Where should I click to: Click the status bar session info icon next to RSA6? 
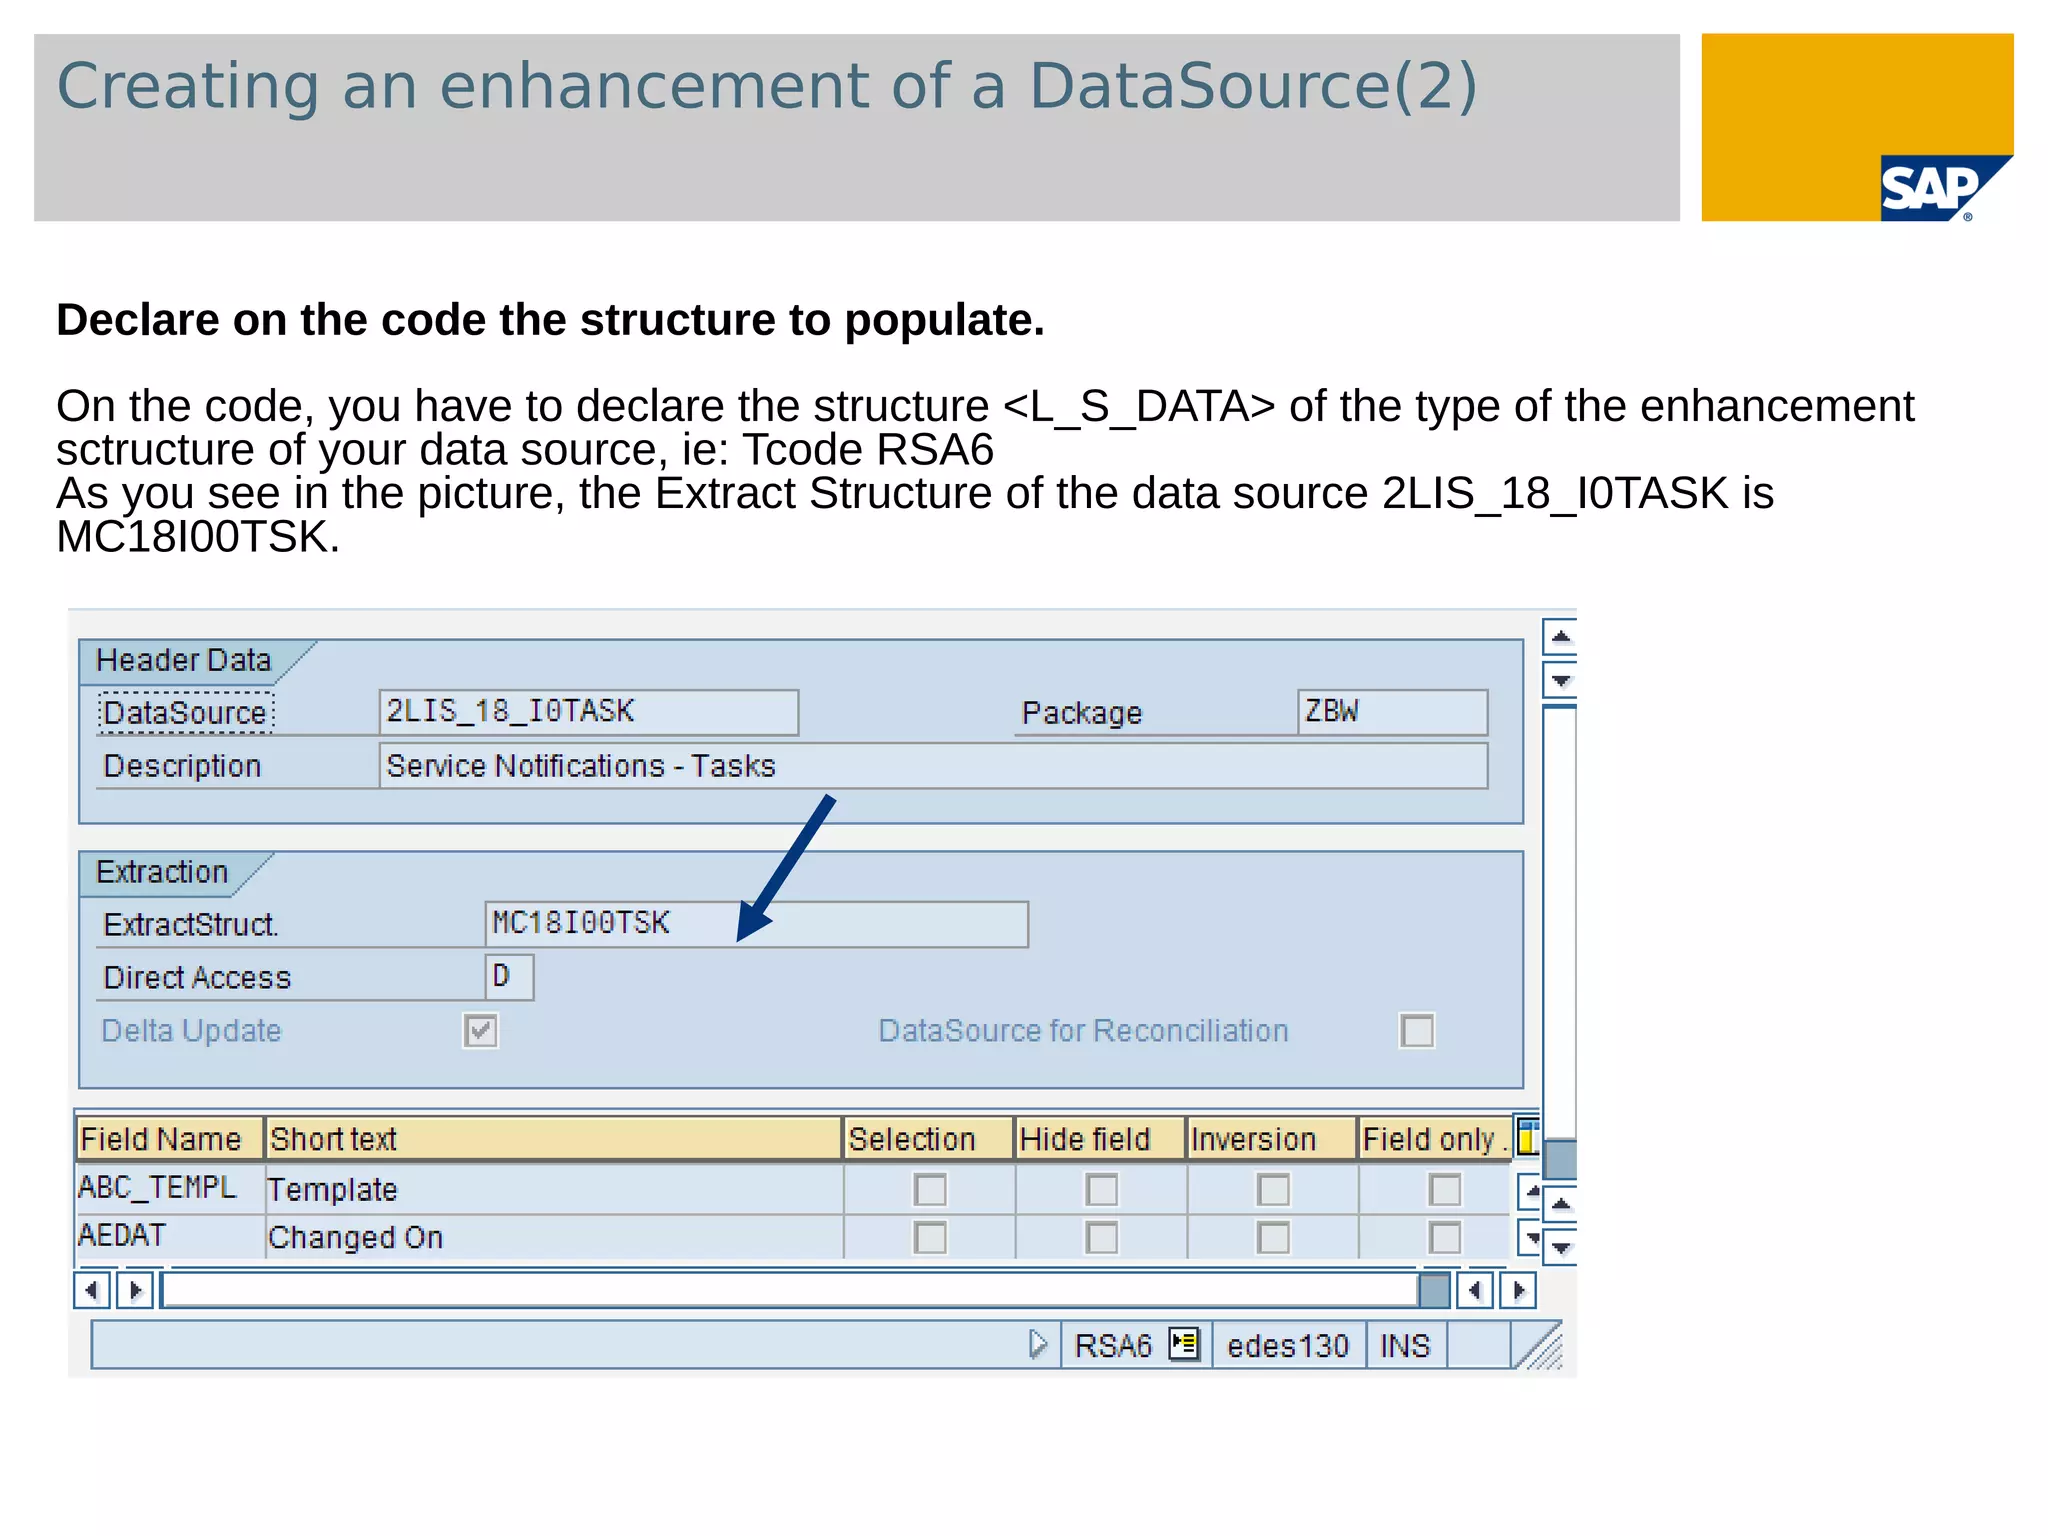point(1184,1343)
